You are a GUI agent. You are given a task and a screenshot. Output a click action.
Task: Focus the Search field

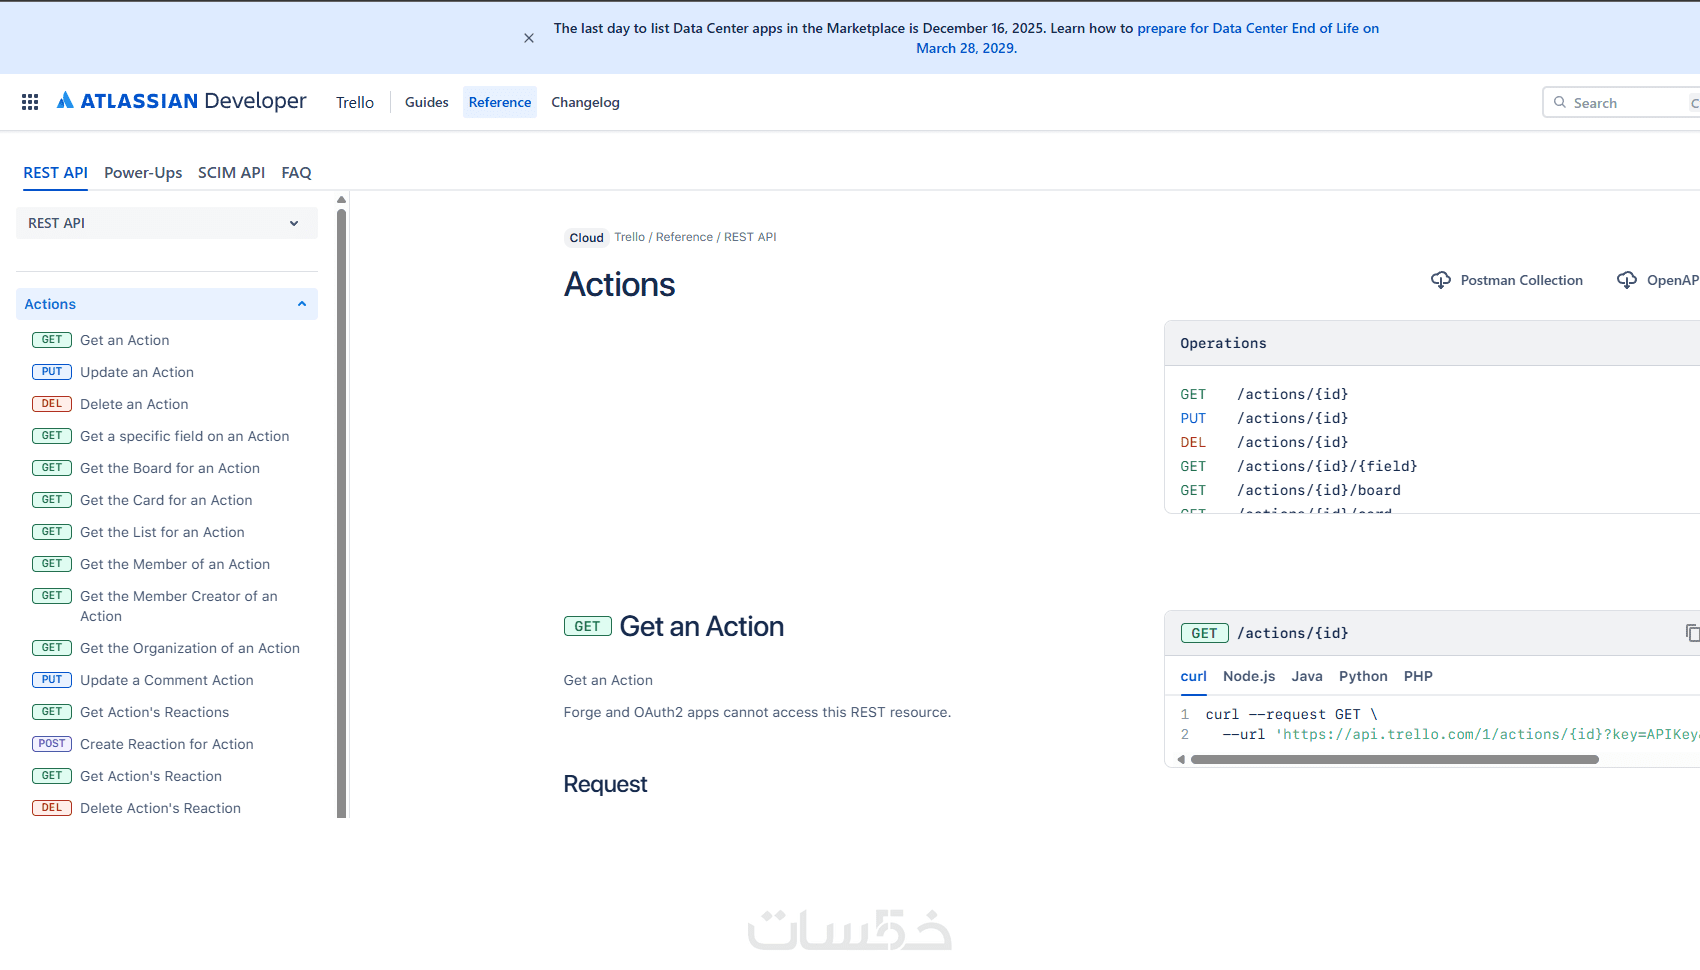1622,102
